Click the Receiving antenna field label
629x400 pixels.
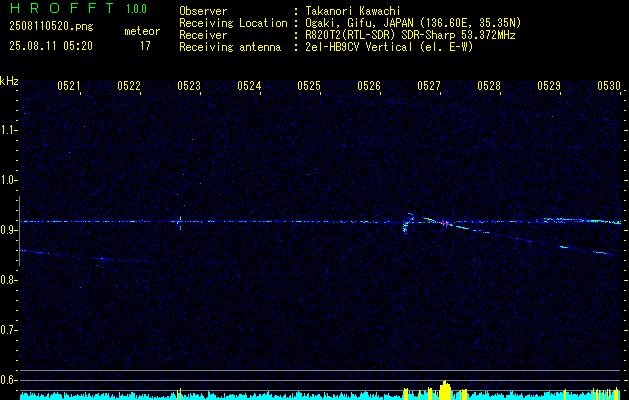coord(230,47)
